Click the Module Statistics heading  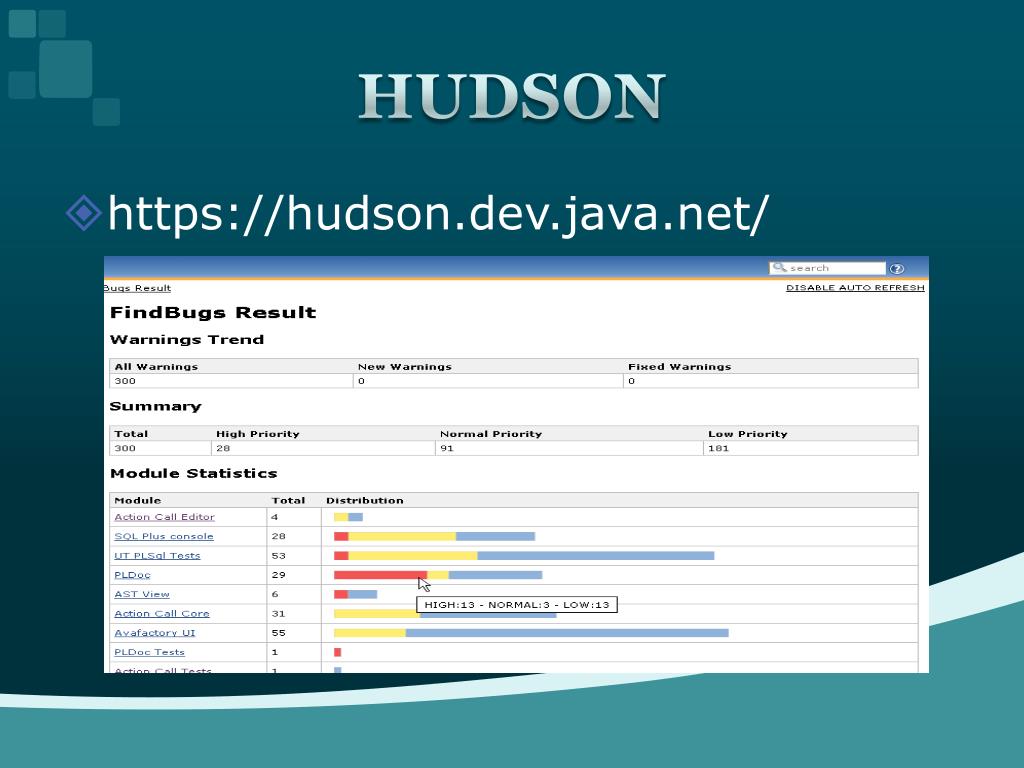194,473
